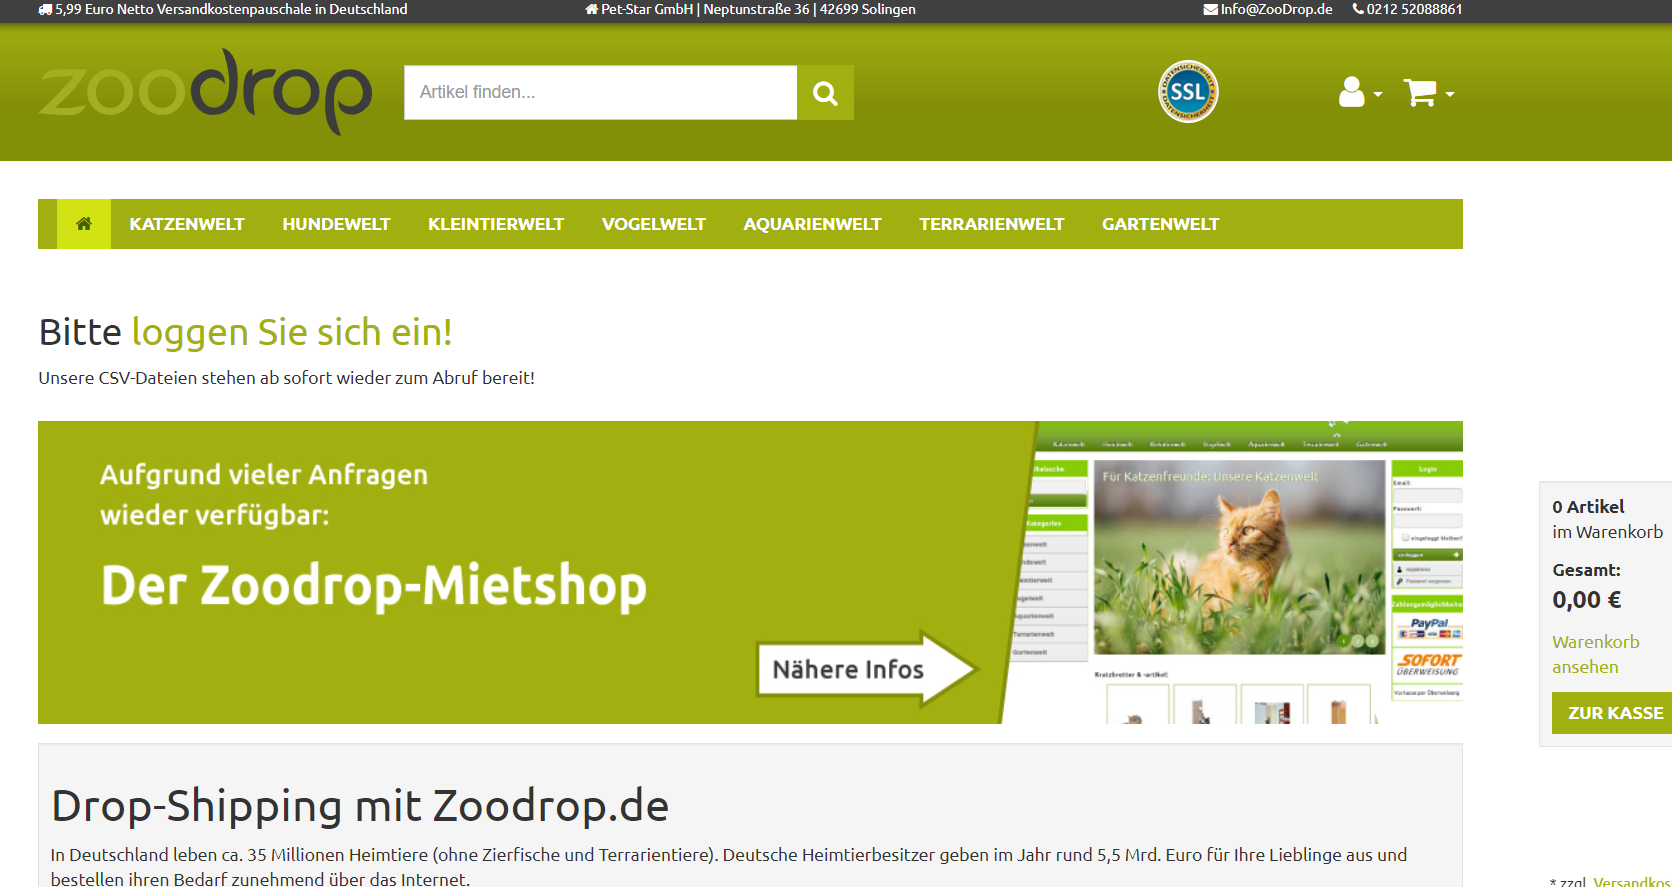Click the cart total '0,00 €'
The image size is (1672, 887).
pyautogui.click(x=1587, y=600)
